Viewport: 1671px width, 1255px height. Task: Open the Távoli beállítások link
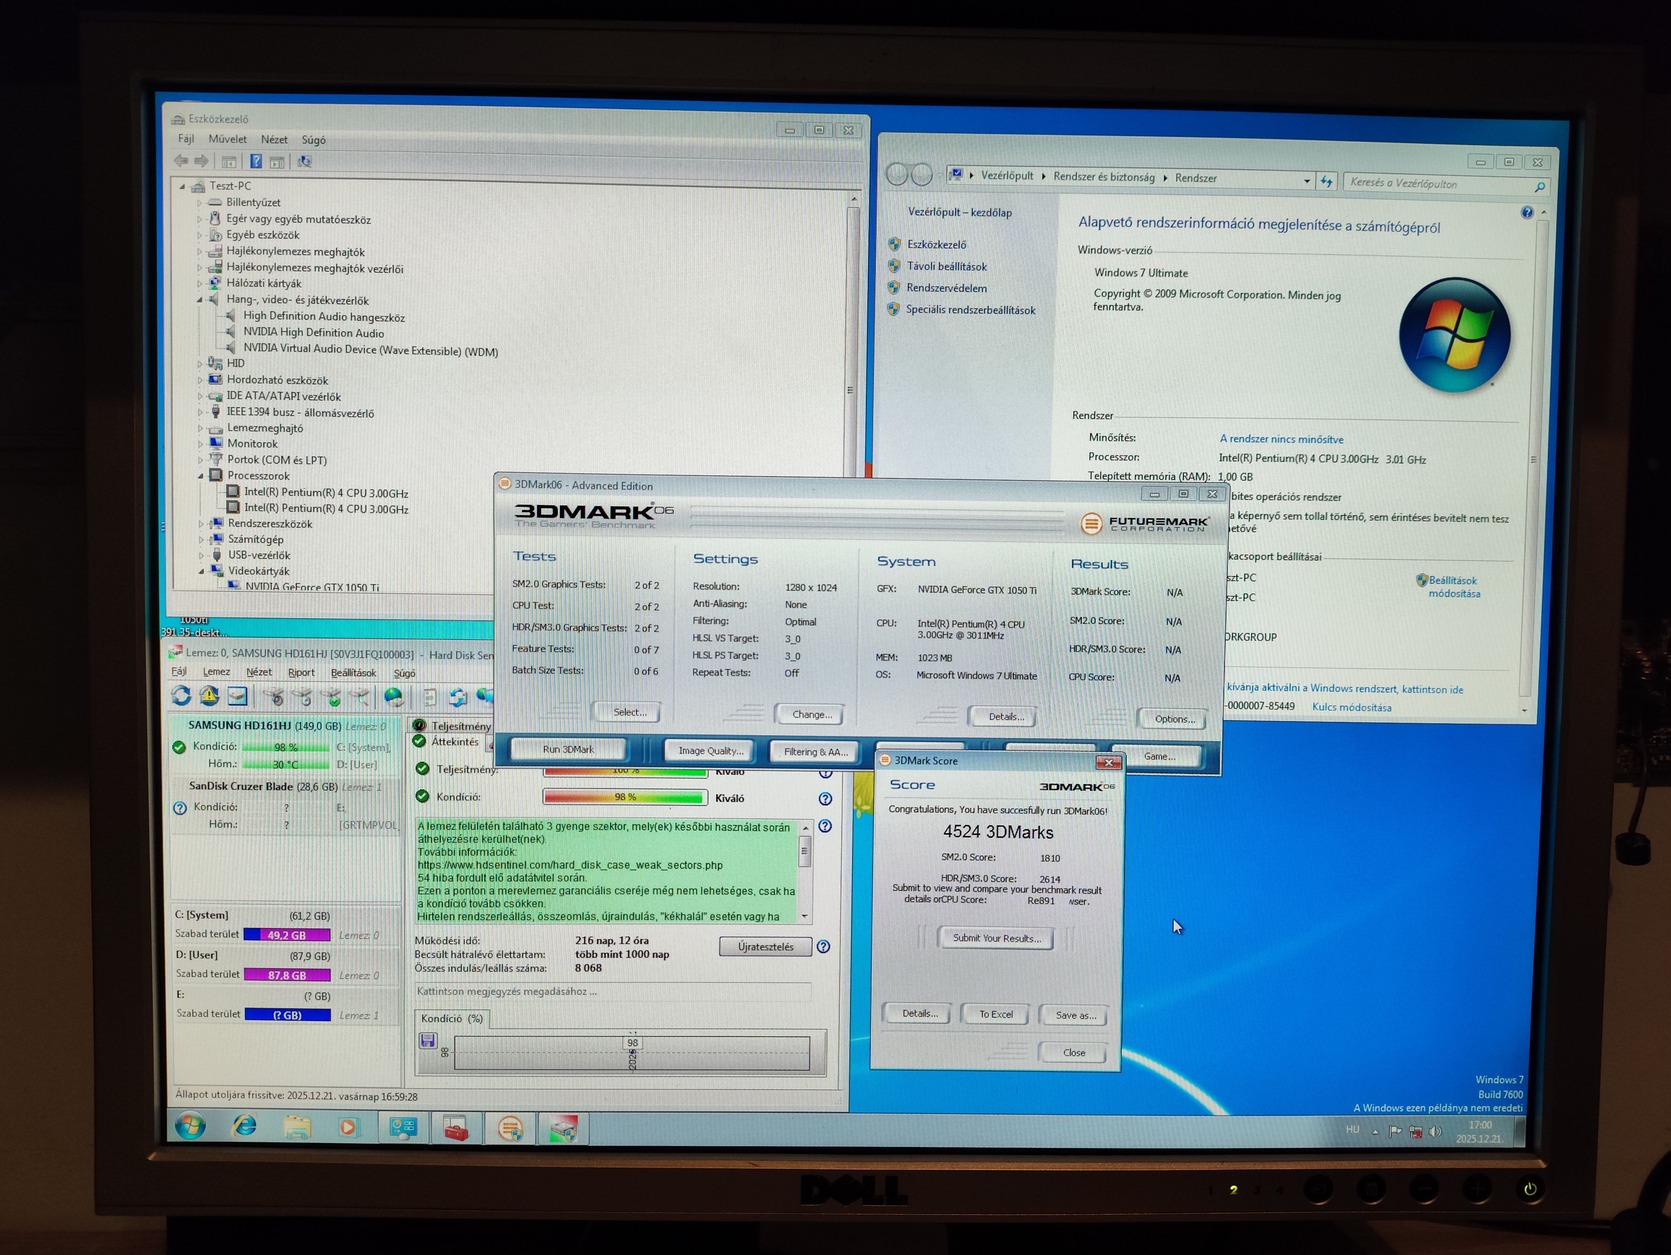(x=946, y=266)
